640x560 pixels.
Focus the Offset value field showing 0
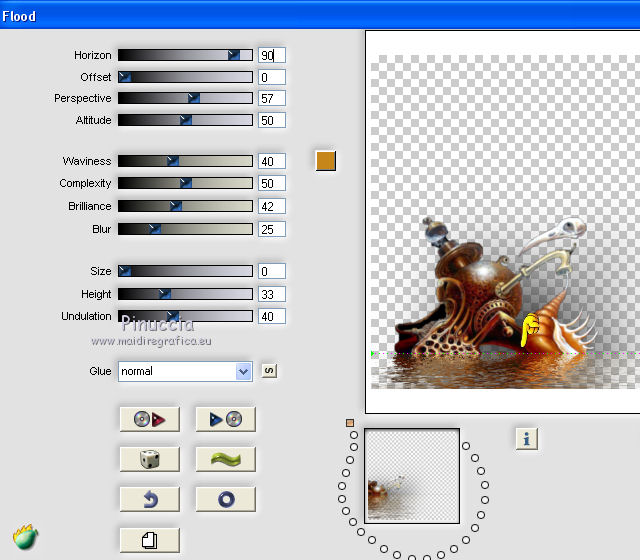point(272,77)
